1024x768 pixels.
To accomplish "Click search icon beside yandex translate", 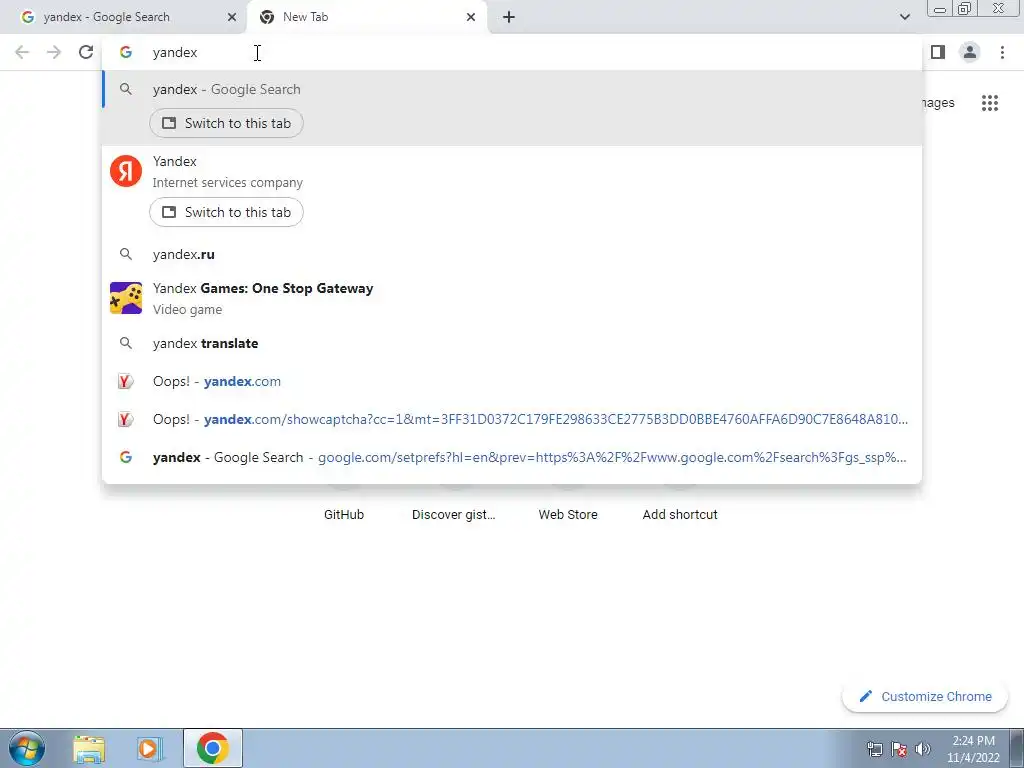I will tap(126, 344).
